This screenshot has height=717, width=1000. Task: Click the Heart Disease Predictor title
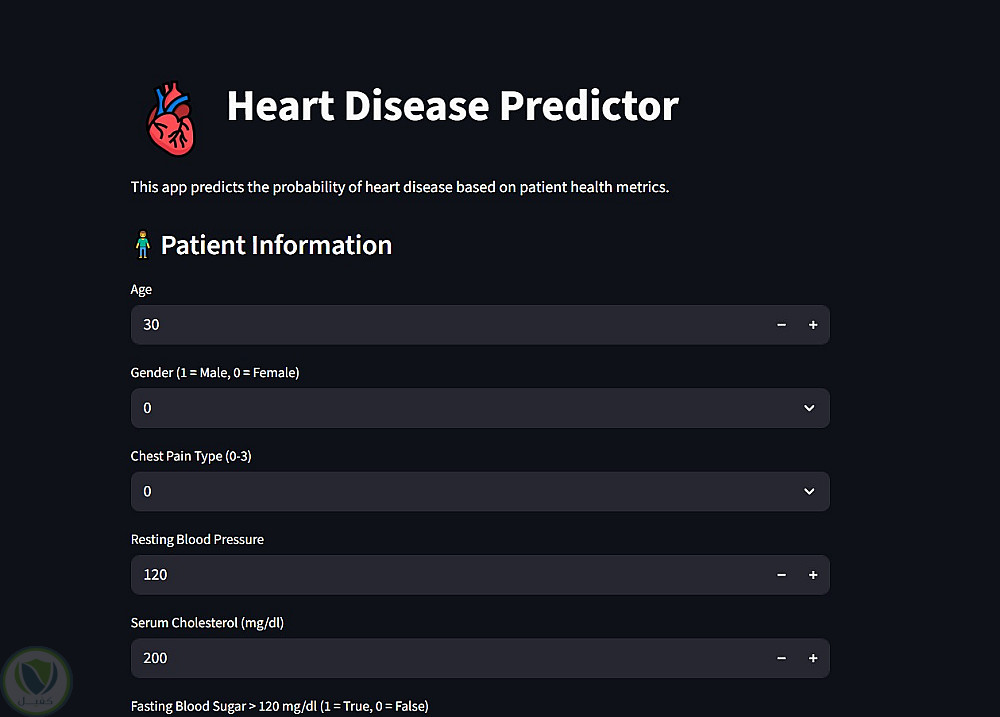452,106
